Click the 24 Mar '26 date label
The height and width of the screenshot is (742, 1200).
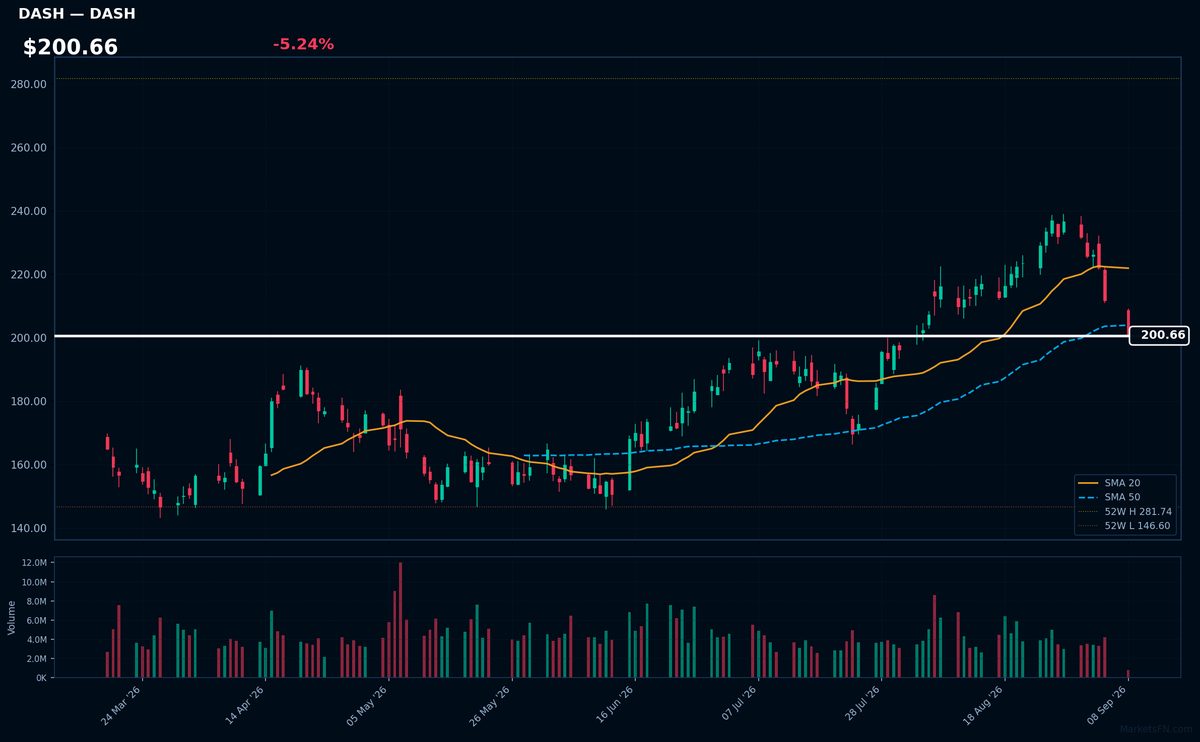[121, 706]
